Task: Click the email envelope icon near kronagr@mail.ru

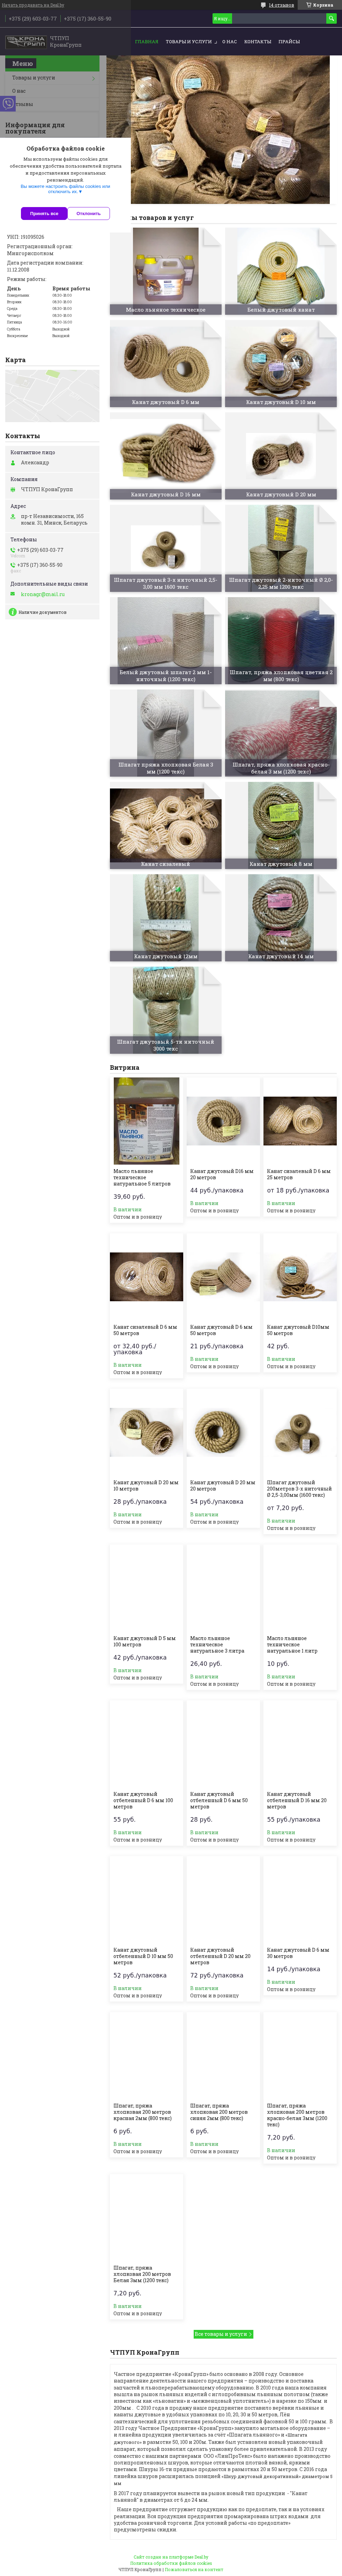Action: [13, 594]
